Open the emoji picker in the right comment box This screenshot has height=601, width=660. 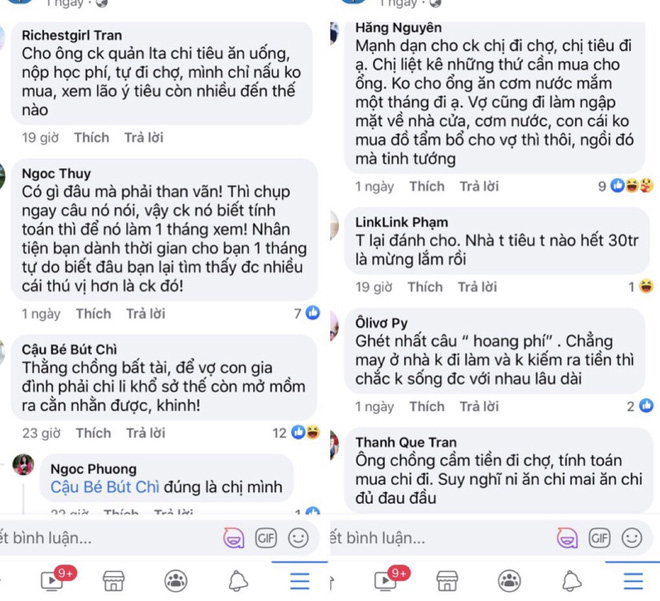632,537
